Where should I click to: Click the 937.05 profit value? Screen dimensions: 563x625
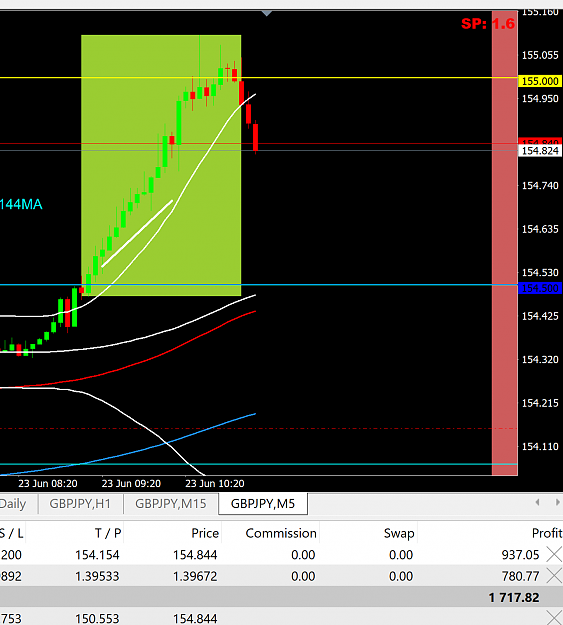tap(520, 554)
